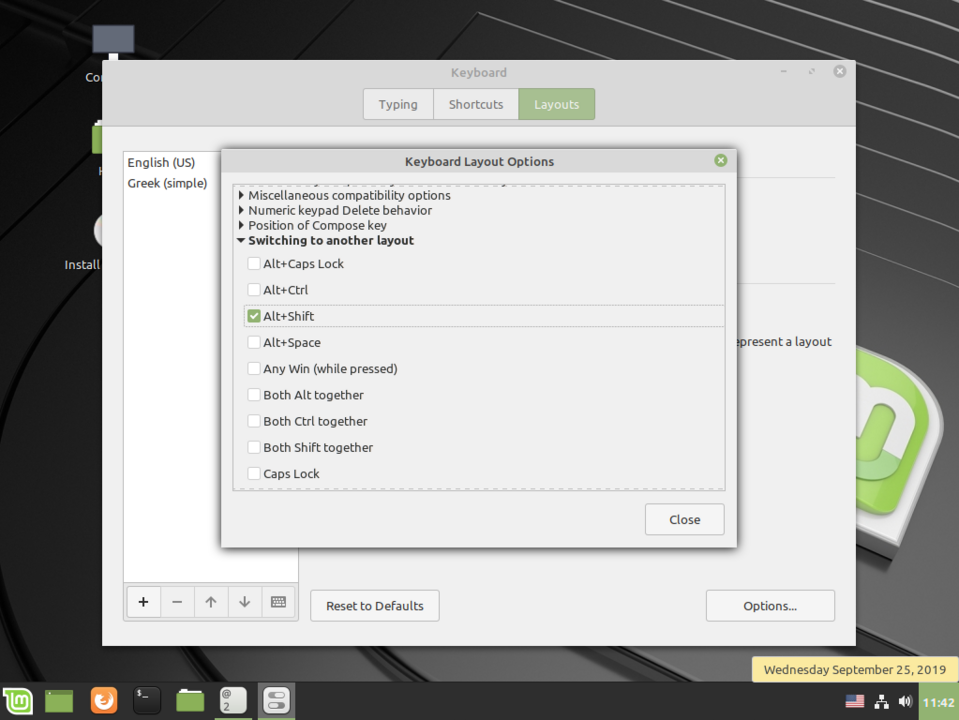The width and height of the screenshot is (959, 720).
Task: Expand Numeric keypad Delete behavior
Action: (242, 210)
